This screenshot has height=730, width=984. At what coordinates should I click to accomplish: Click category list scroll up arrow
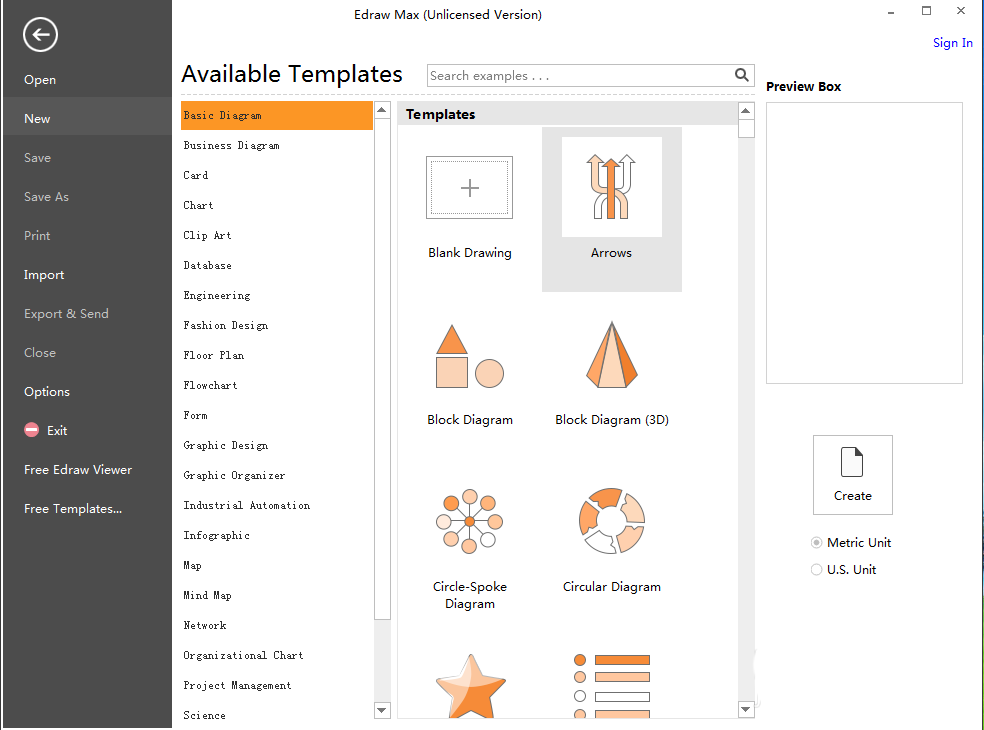[x=382, y=110]
